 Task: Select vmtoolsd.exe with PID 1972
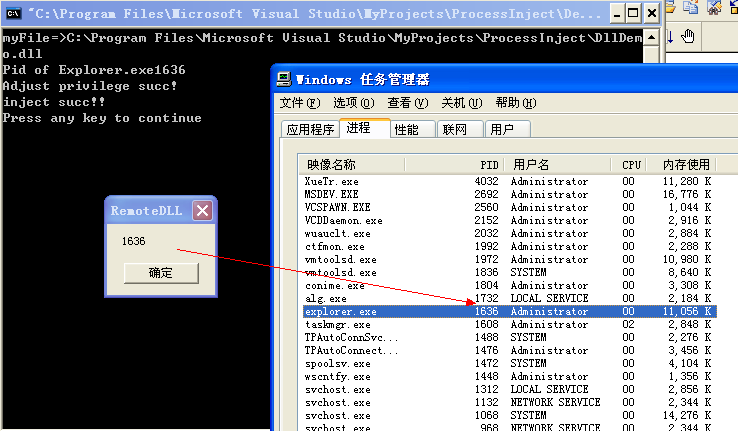509,260
